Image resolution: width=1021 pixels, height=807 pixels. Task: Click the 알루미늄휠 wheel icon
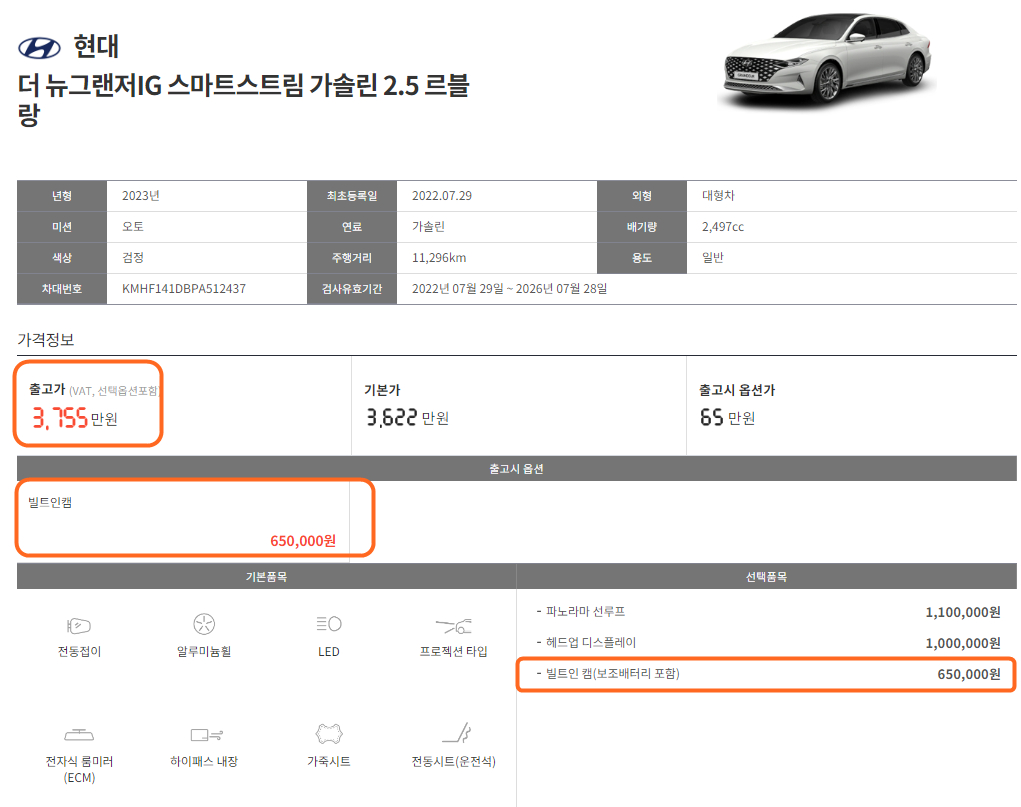[x=204, y=624]
